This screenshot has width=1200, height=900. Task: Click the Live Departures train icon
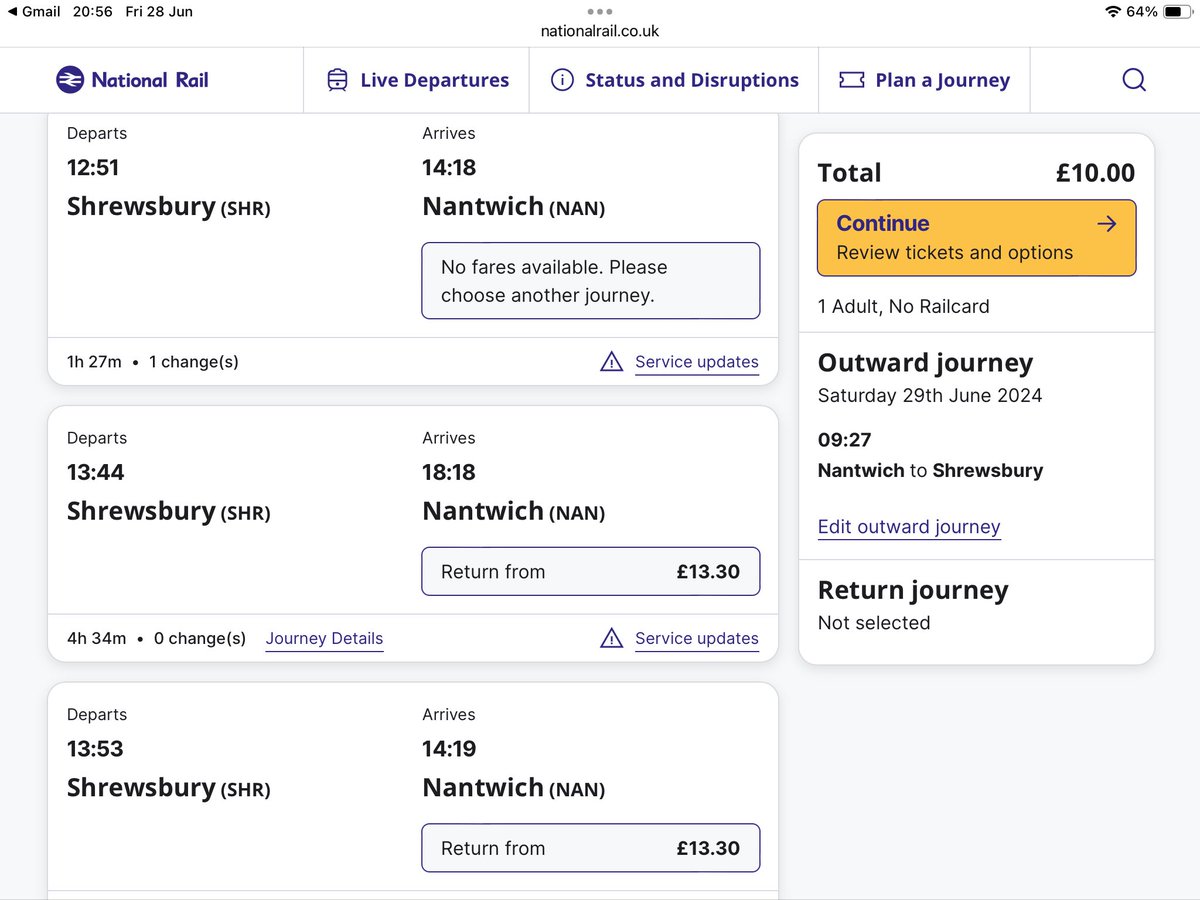tap(338, 80)
